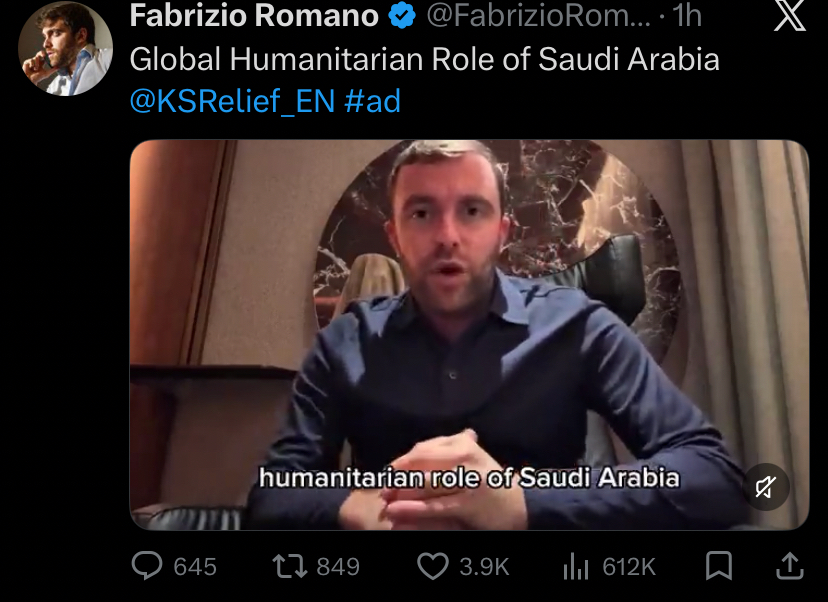Click the 1h timestamp
This screenshot has height=602, width=828.
click(687, 15)
